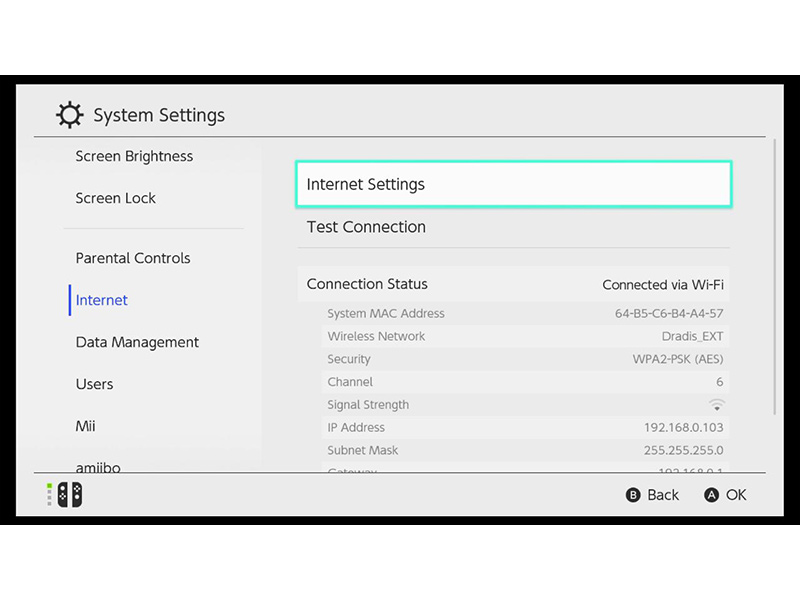Click the Subnet Mask label

click(362, 450)
